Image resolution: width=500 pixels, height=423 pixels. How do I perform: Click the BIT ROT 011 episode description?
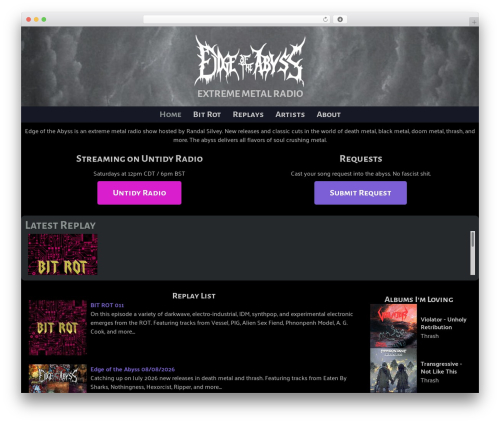click(x=222, y=323)
